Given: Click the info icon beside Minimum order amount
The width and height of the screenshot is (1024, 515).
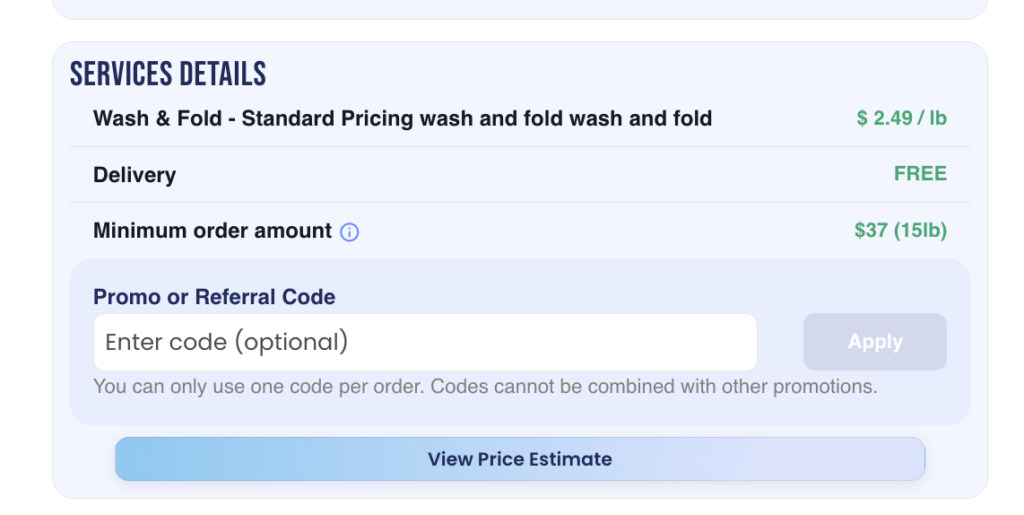Looking at the screenshot, I should [349, 232].
